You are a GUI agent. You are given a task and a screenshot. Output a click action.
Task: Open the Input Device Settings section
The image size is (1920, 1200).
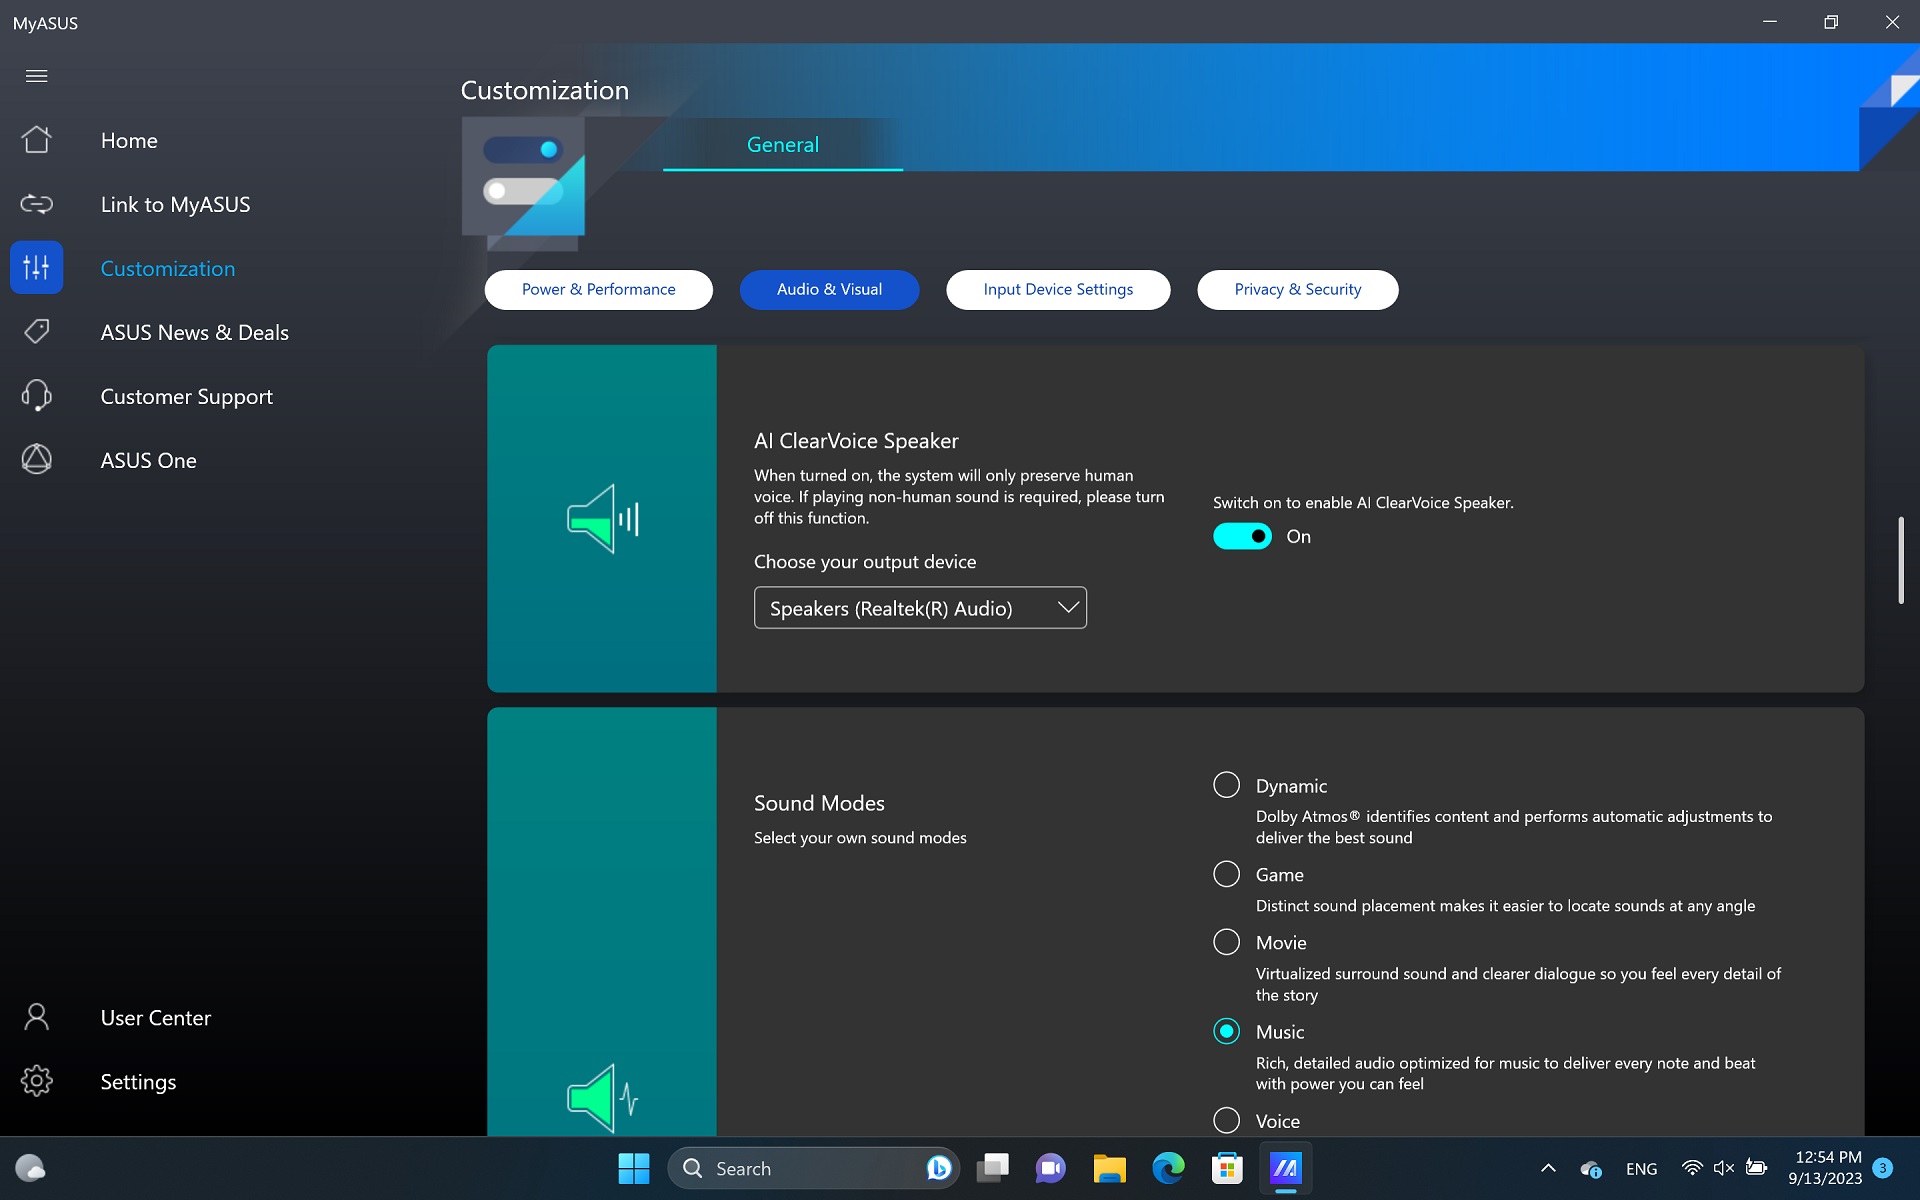tap(1058, 290)
